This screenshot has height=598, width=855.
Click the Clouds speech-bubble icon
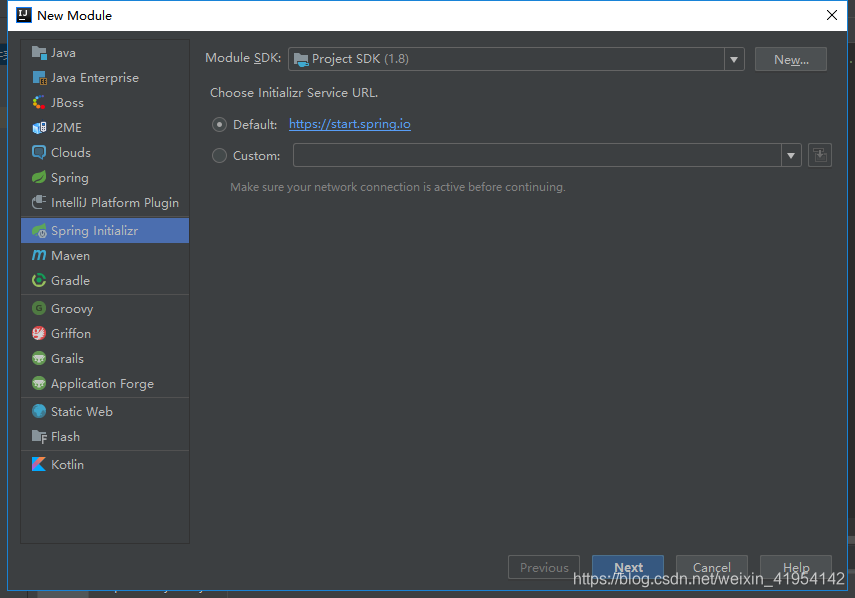(x=39, y=153)
